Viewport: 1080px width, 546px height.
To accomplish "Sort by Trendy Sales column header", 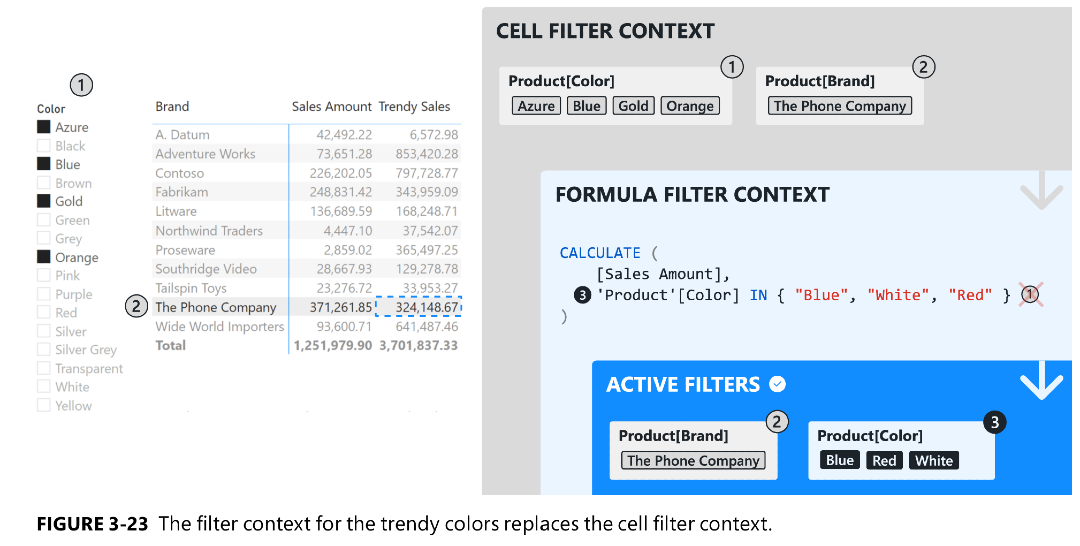I will point(414,106).
